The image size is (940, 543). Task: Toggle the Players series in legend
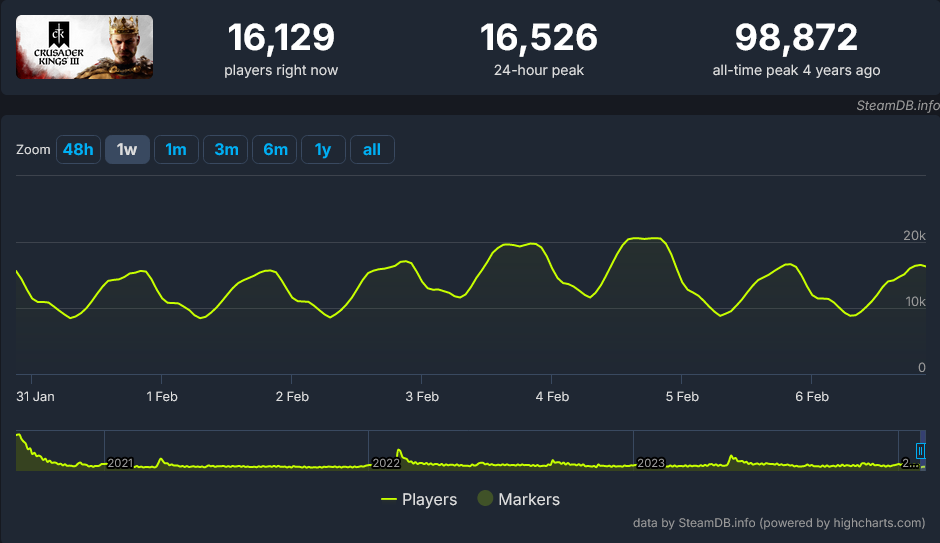click(x=419, y=499)
